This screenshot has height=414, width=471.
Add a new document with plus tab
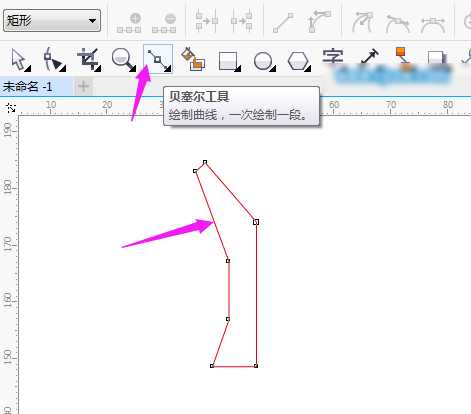pyautogui.click(x=83, y=87)
